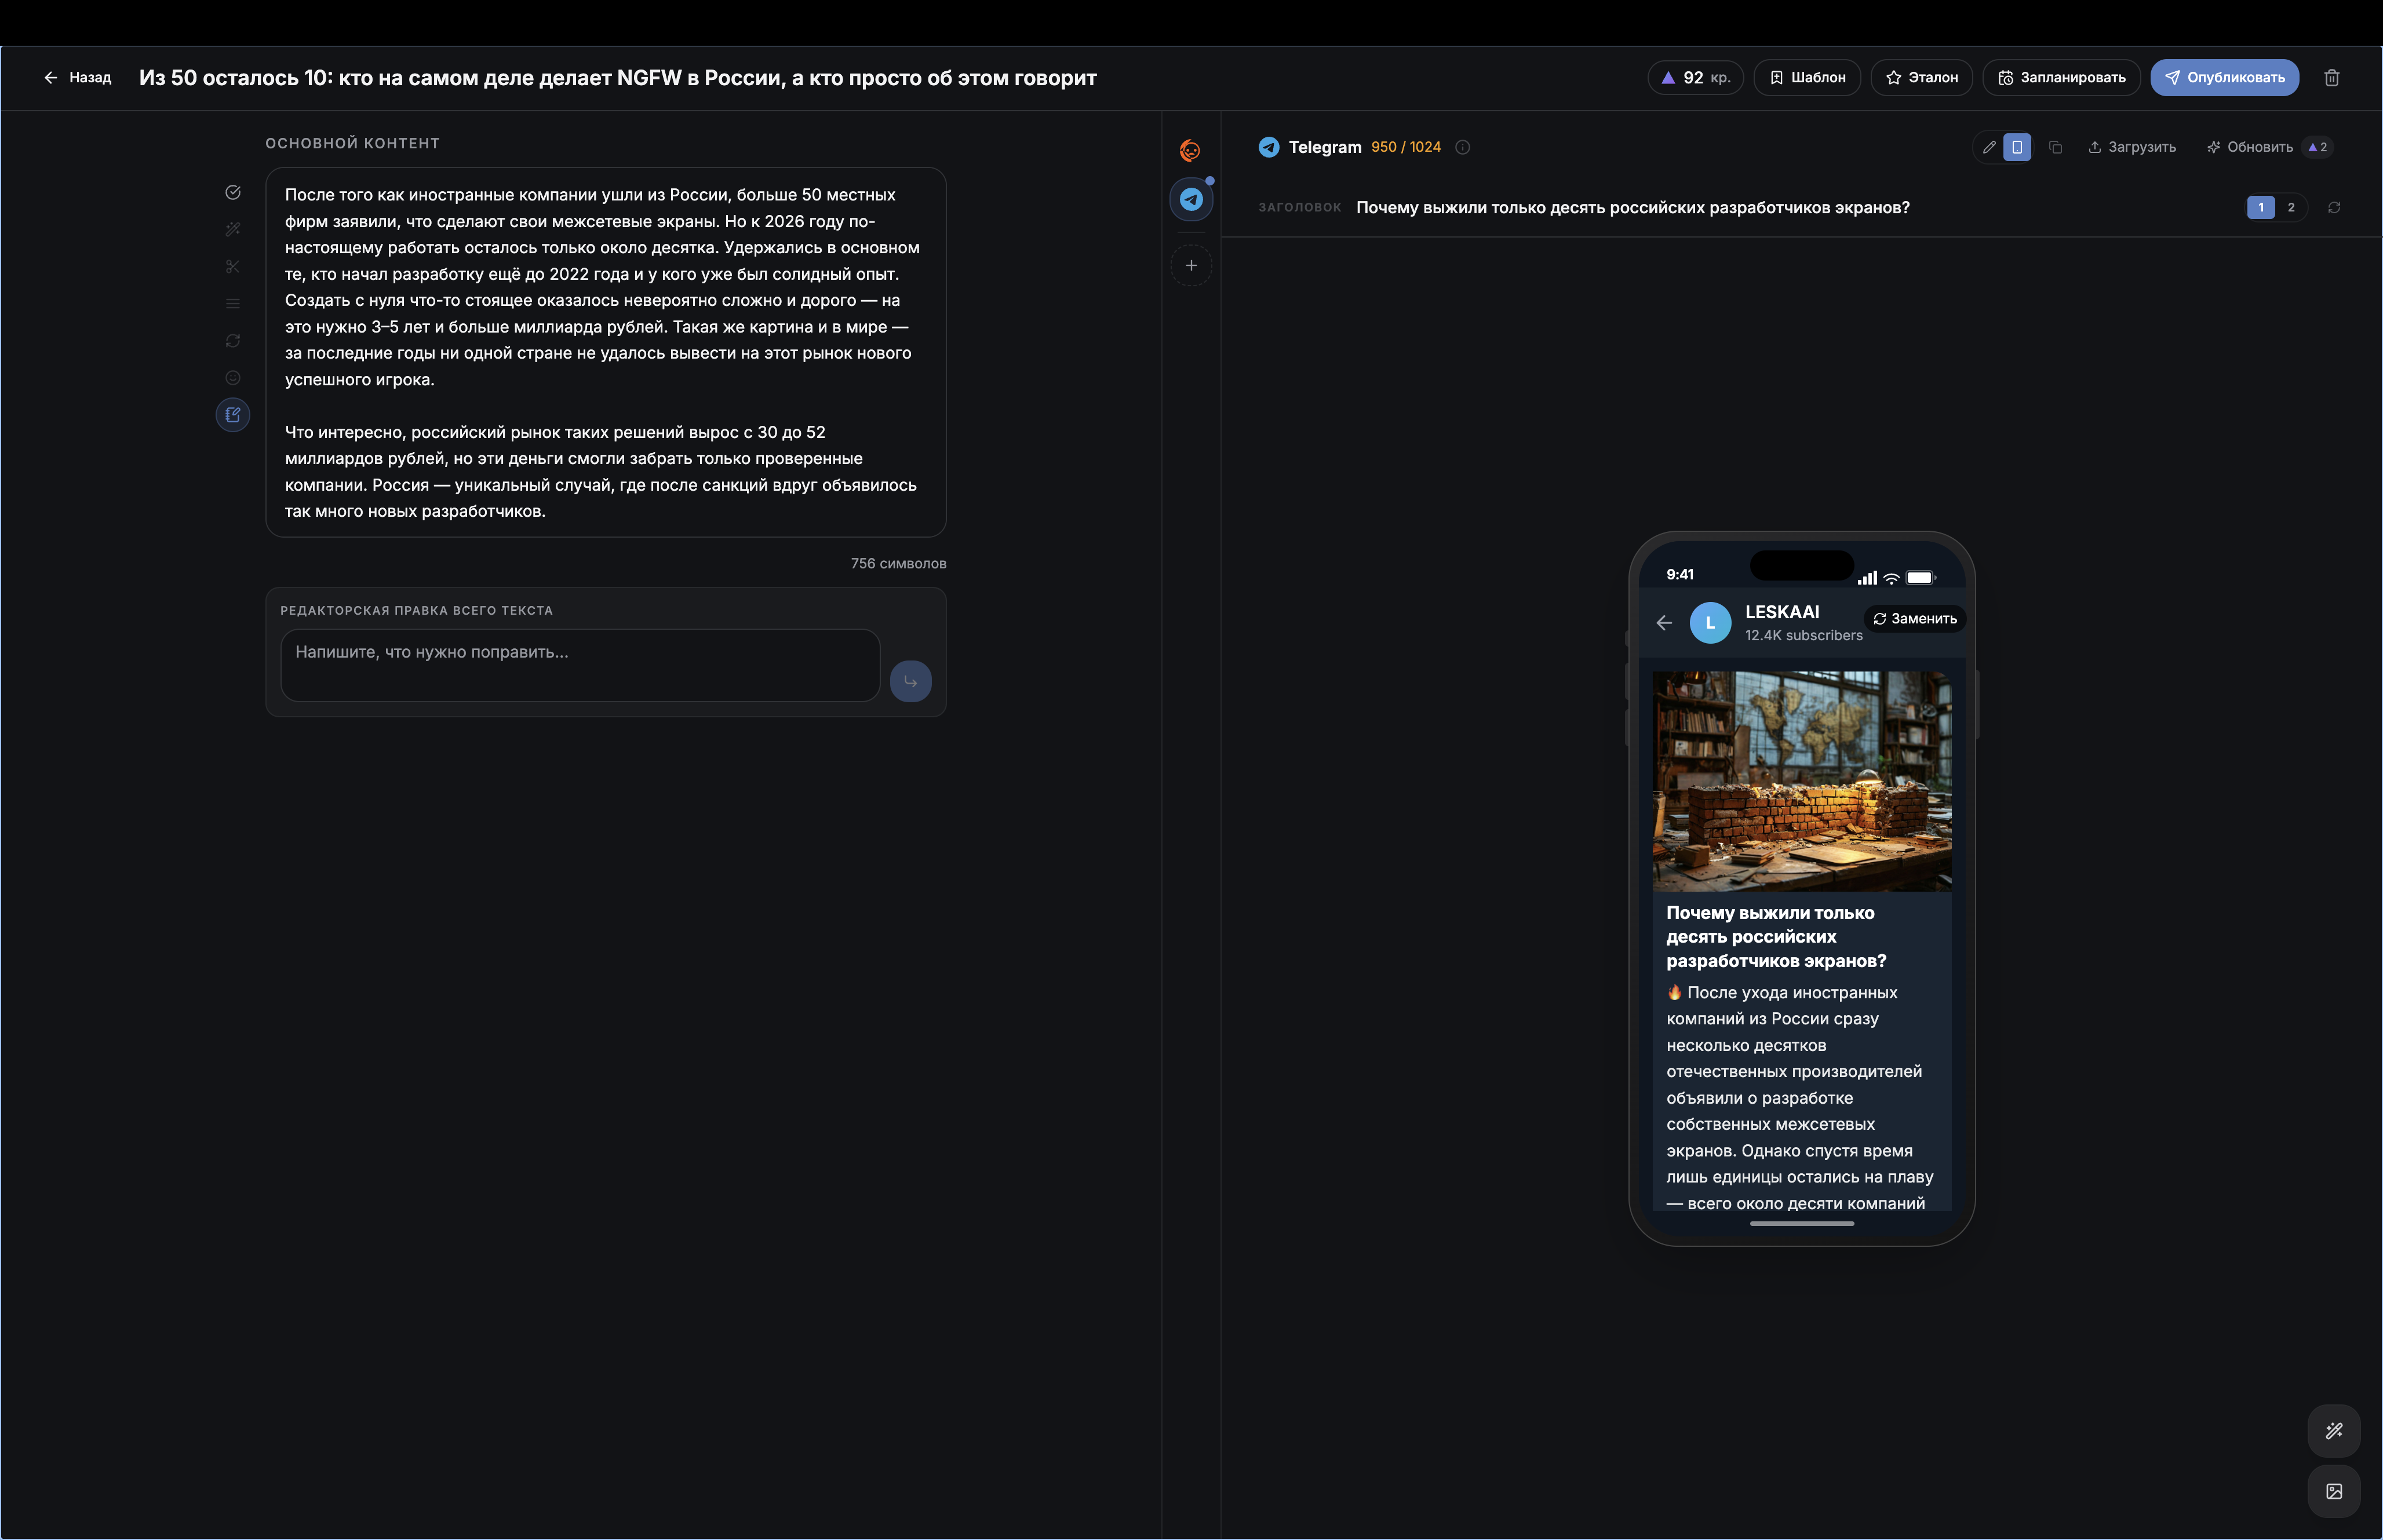Click the trash delete icon in header

2331,78
